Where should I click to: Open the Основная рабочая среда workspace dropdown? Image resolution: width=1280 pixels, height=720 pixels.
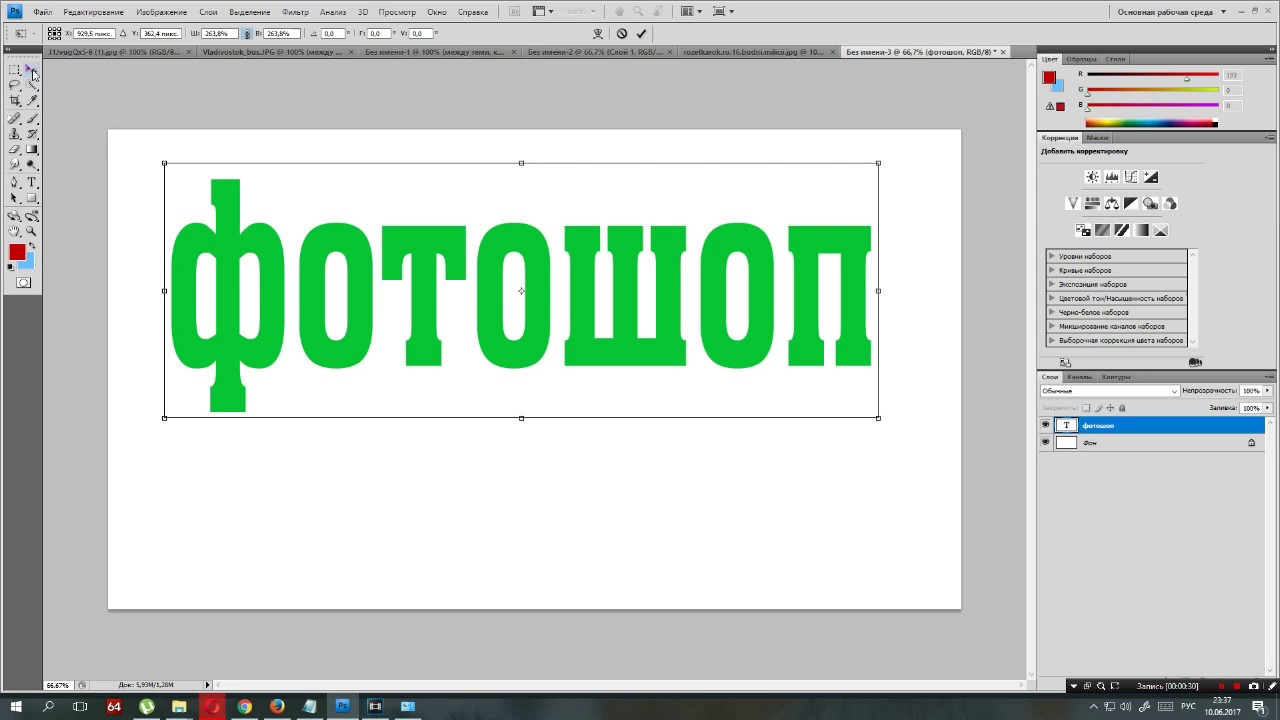click(1170, 12)
